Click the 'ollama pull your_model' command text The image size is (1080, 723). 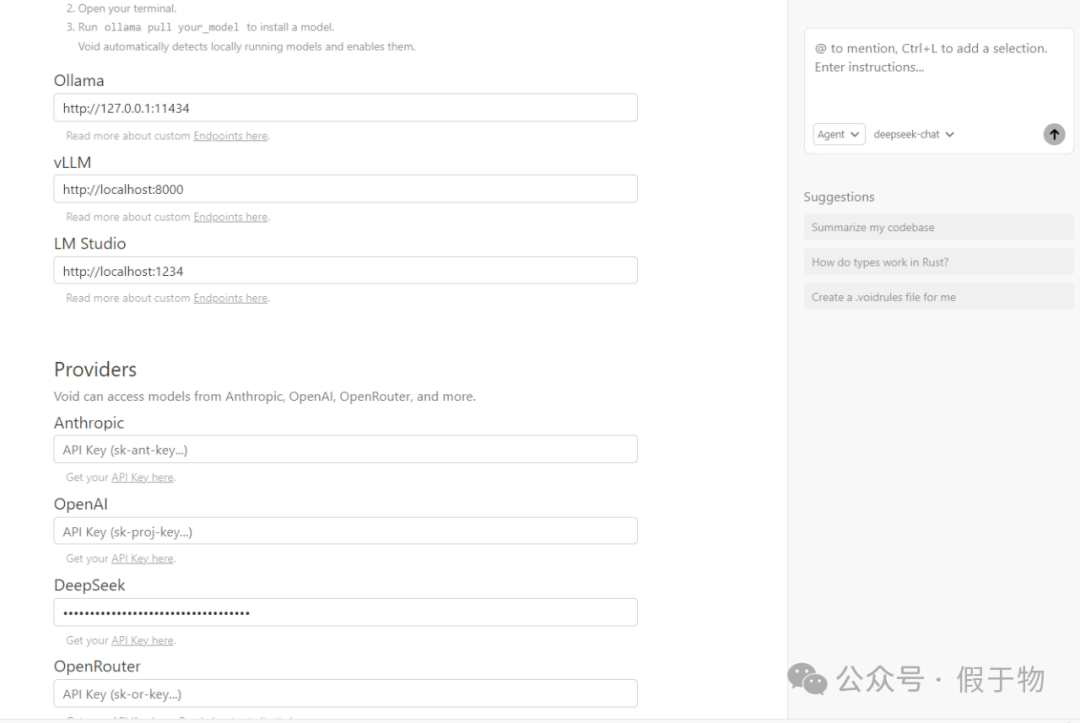click(172, 28)
